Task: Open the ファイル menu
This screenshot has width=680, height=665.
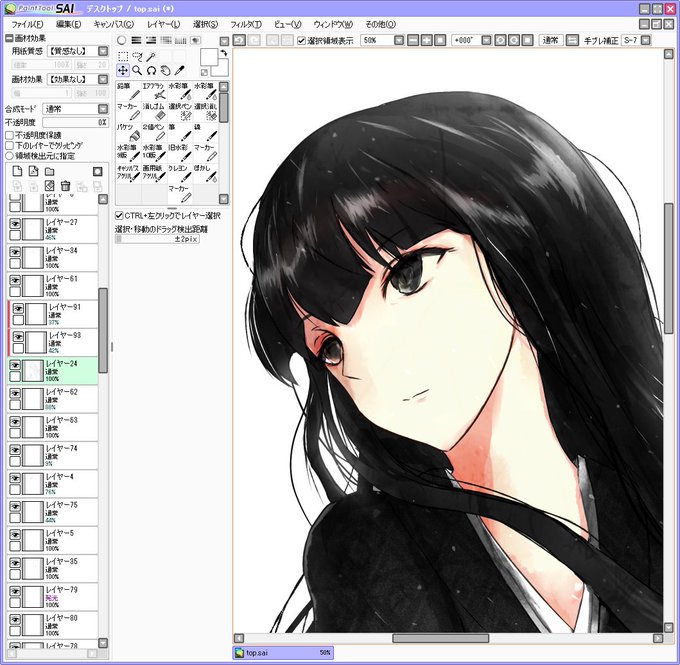Action: [x=27, y=24]
